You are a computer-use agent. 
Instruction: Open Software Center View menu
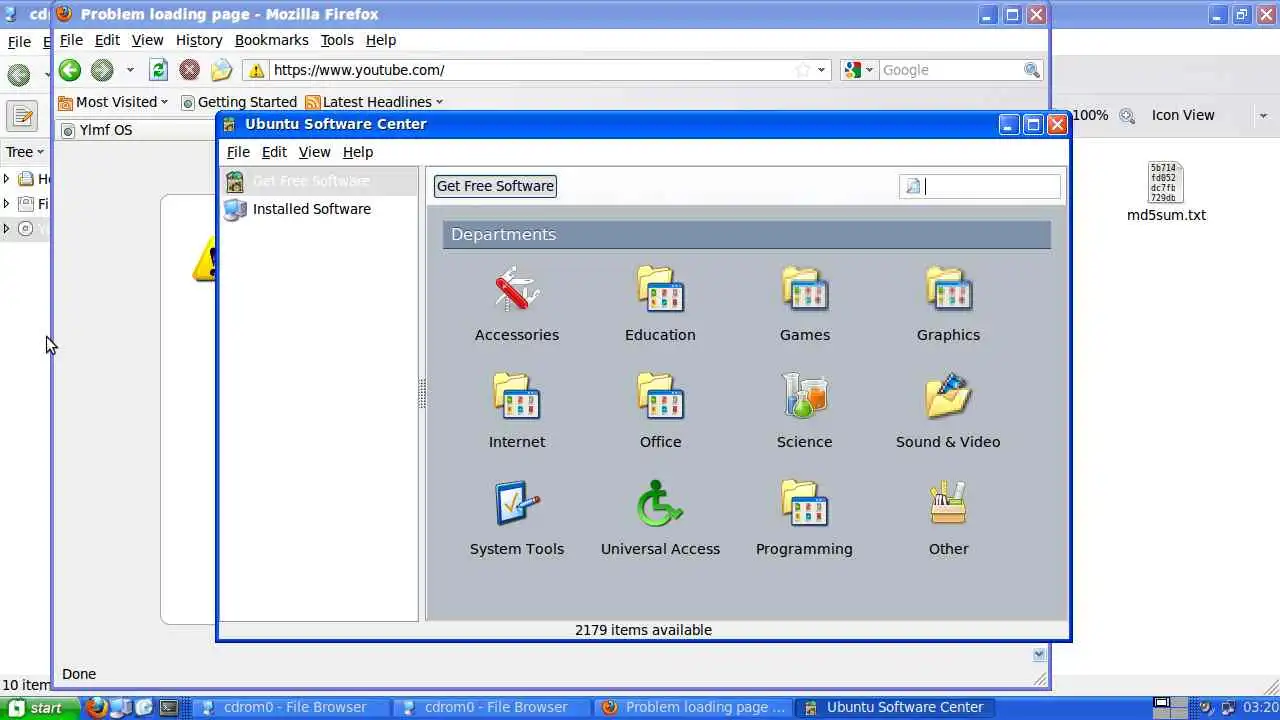(x=314, y=152)
